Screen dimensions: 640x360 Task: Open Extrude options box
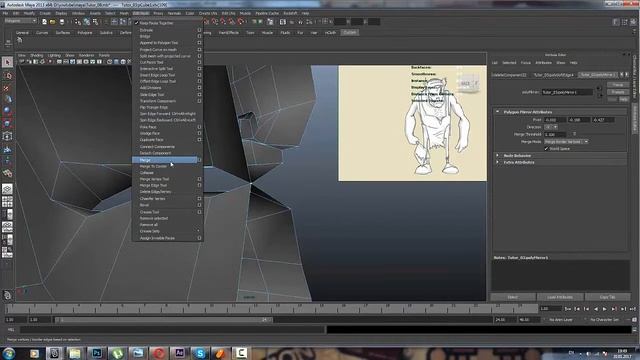click(x=199, y=30)
